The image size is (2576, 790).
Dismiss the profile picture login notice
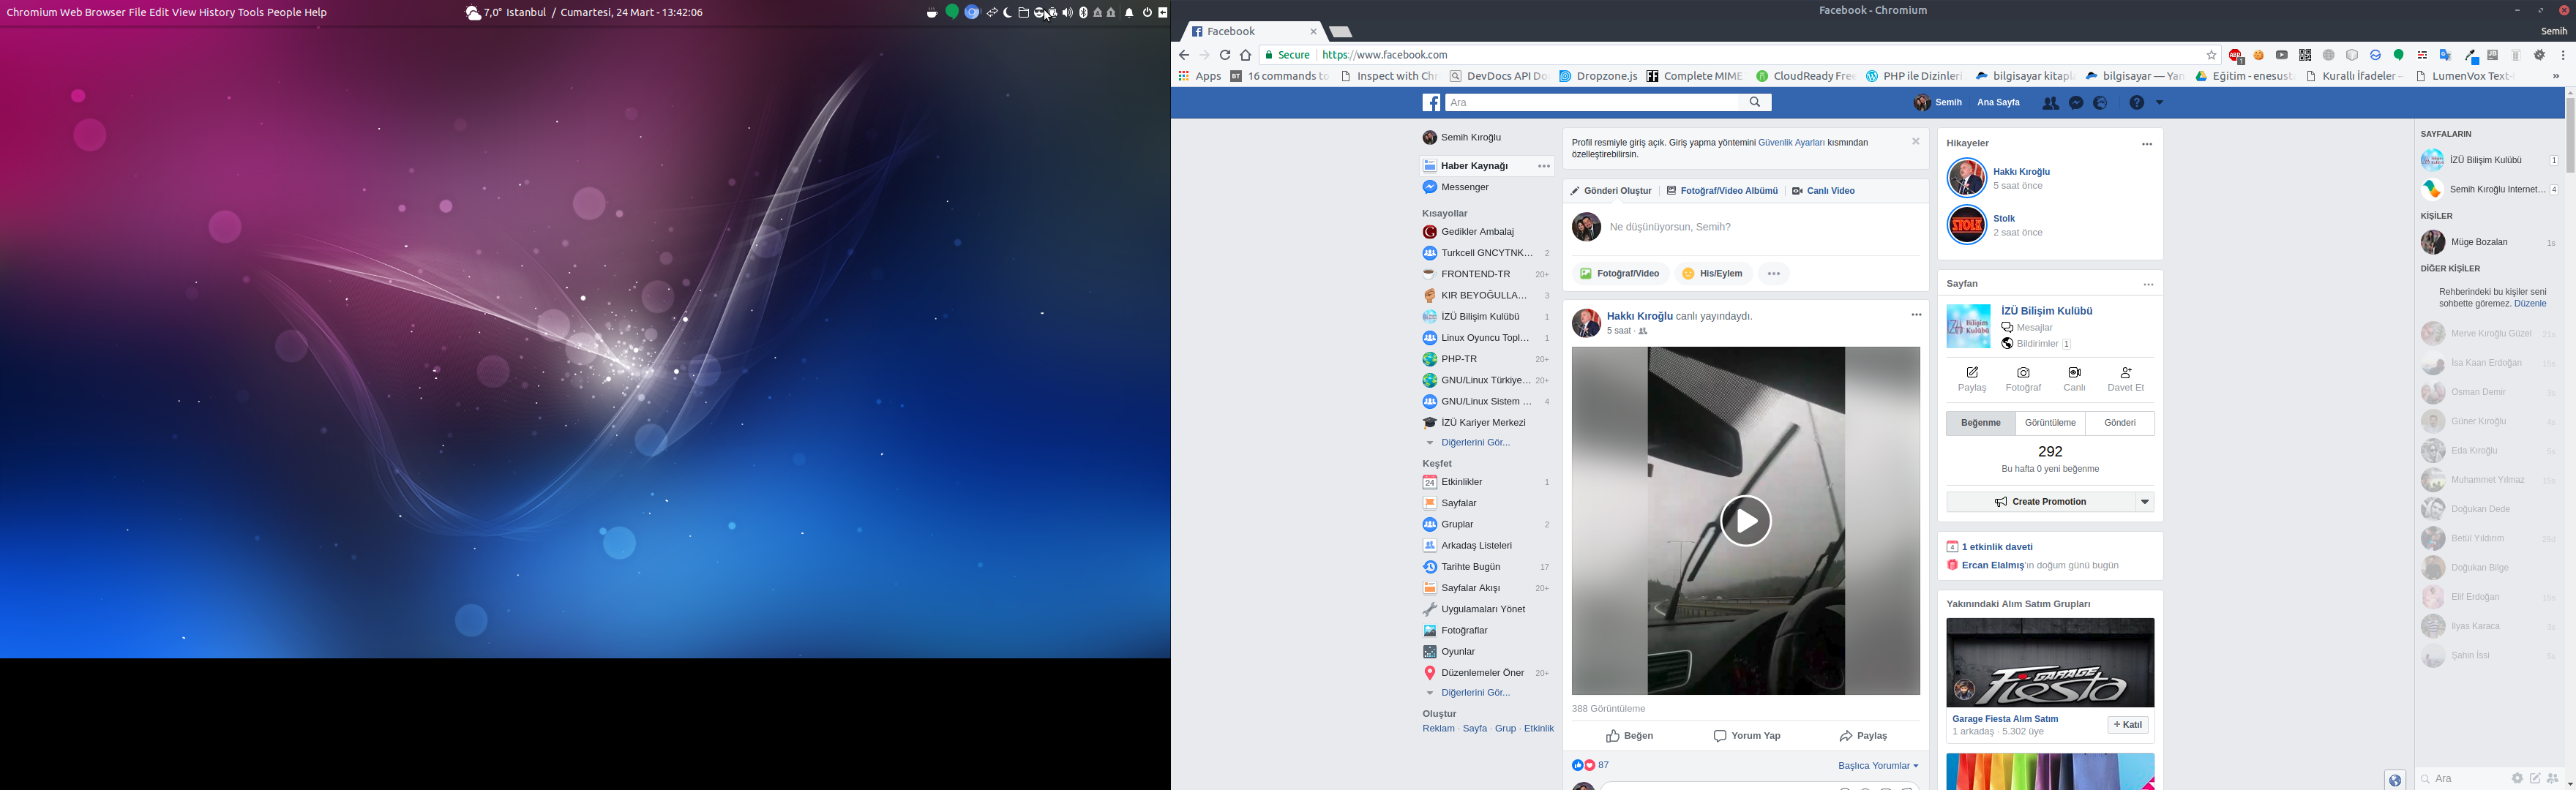pos(1915,141)
